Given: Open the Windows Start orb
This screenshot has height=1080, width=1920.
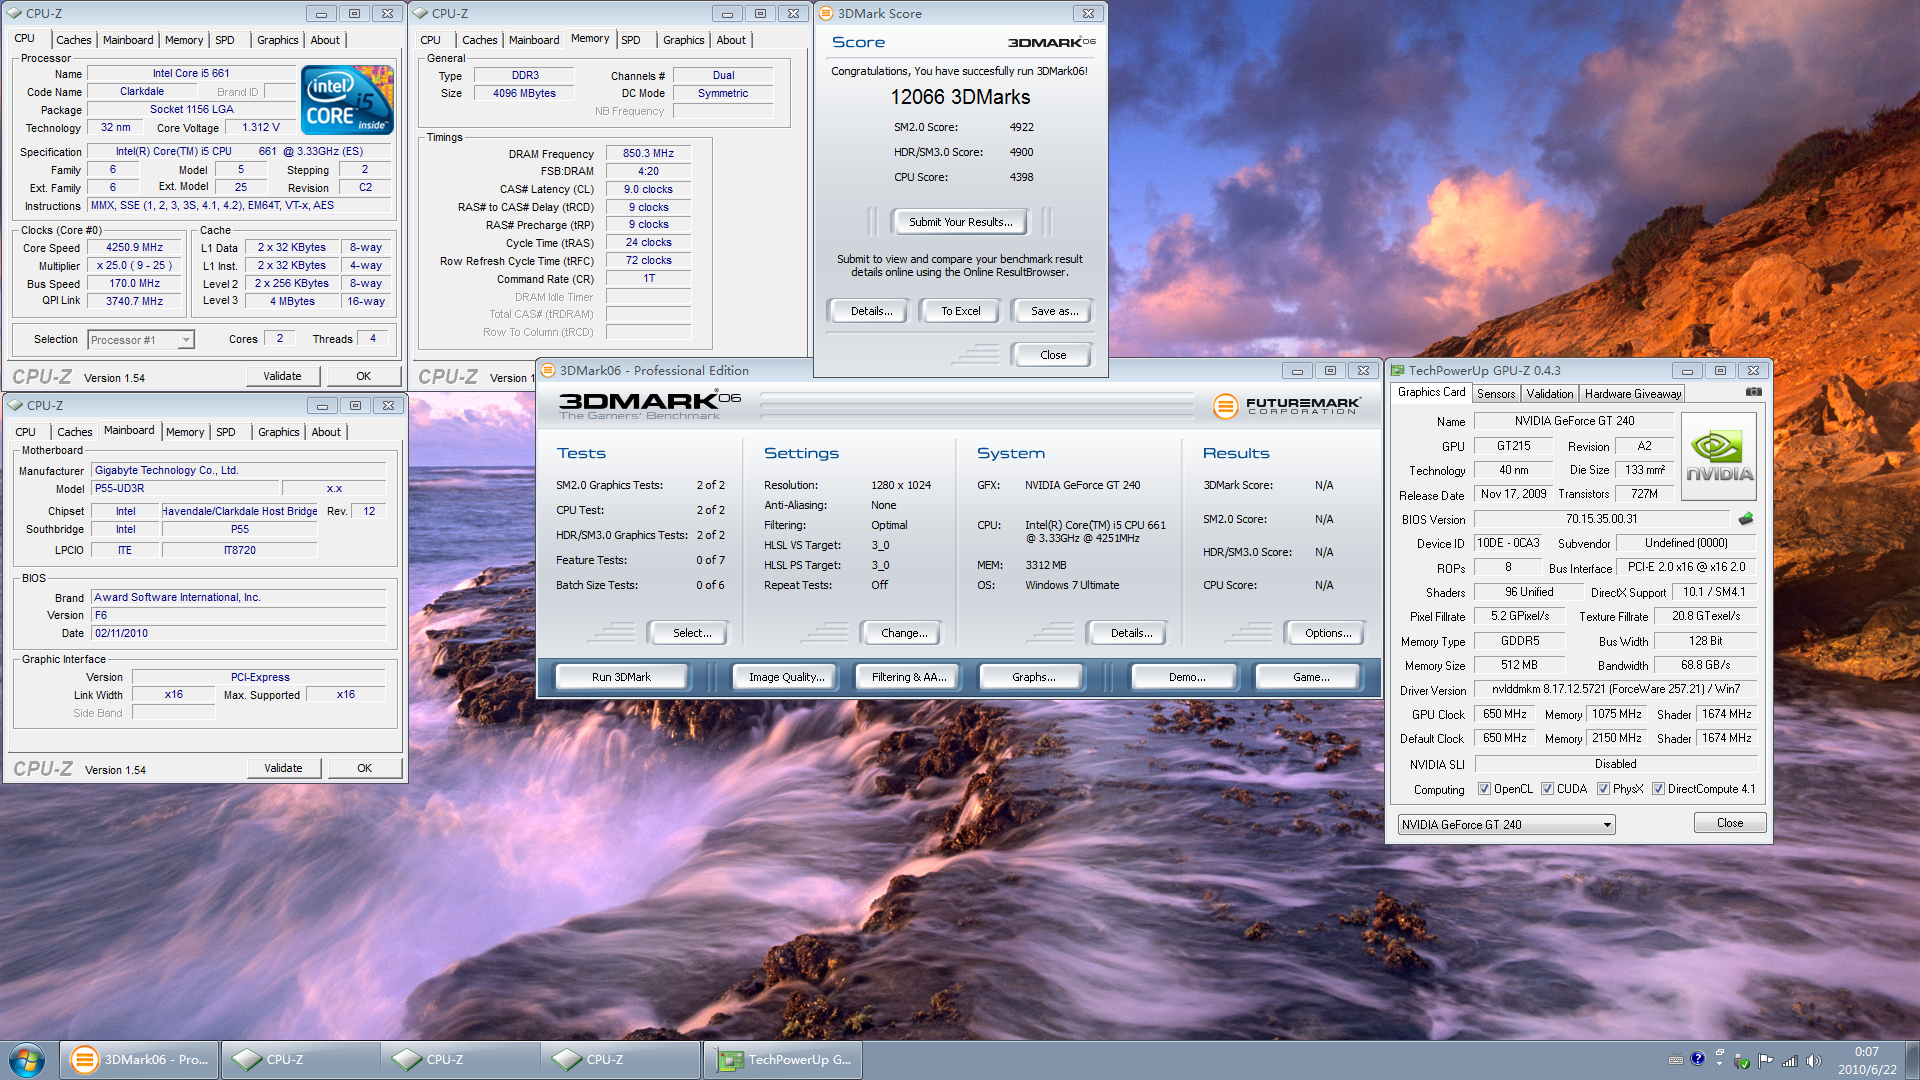Looking at the screenshot, I should pyautogui.click(x=27, y=1059).
